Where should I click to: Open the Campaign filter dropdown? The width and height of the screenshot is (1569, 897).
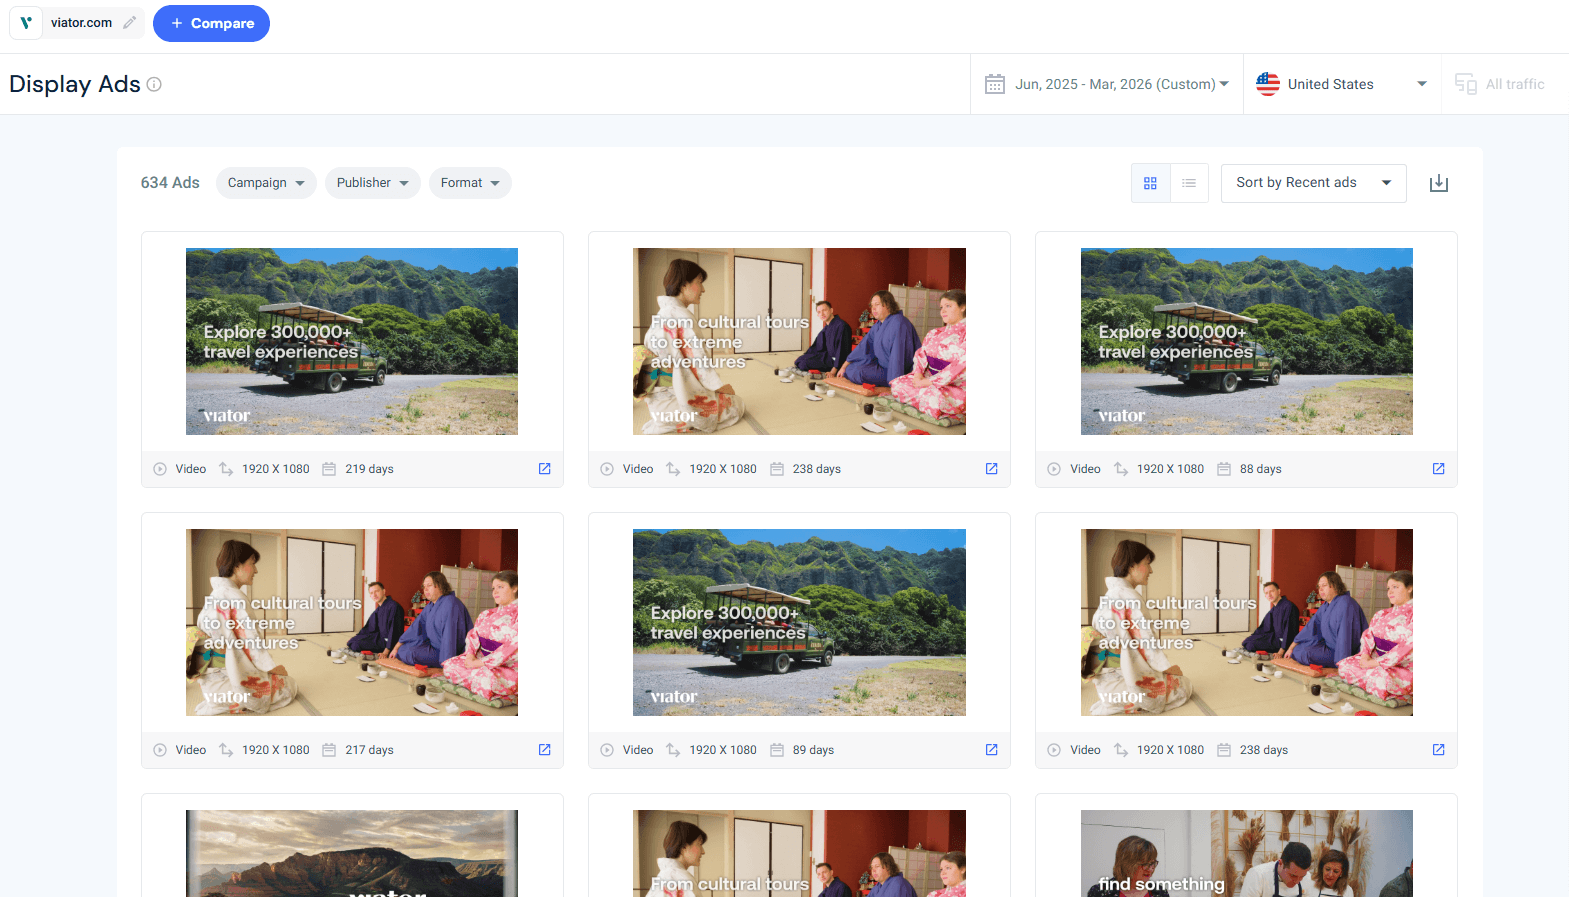pyautogui.click(x=266, y=183)
